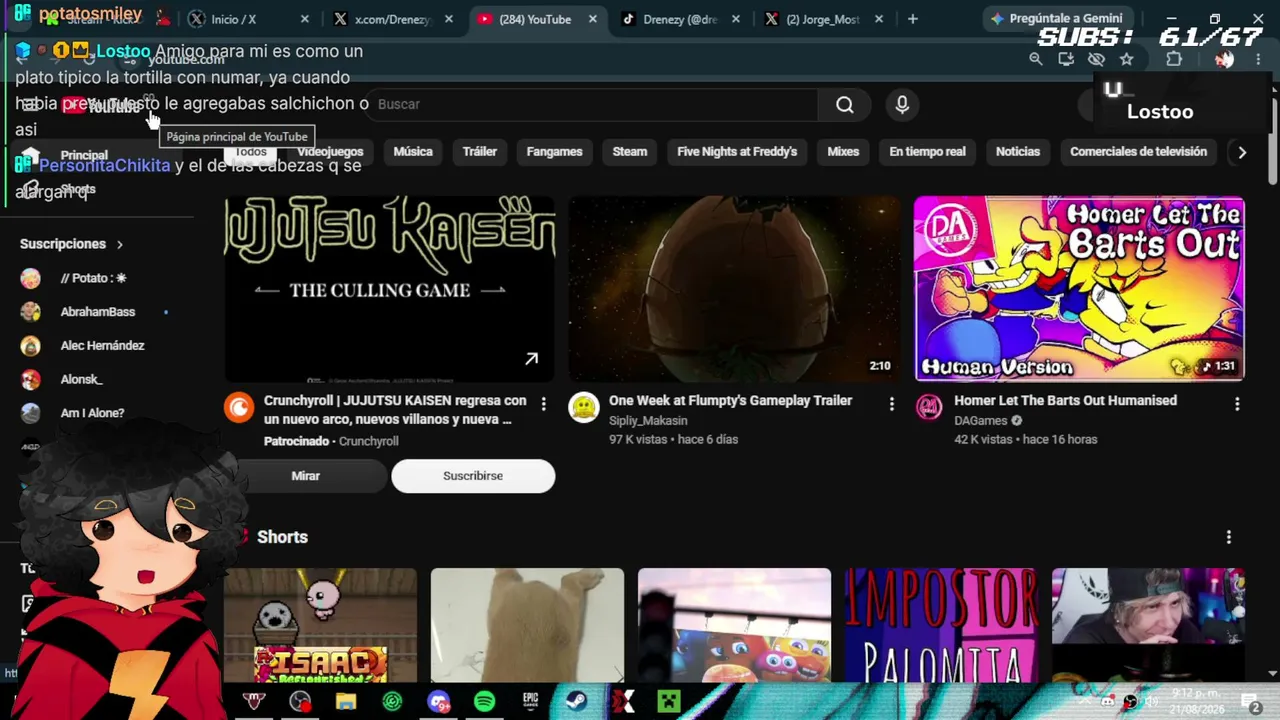Start voice search with the microphone icon
This screenshot has width=1280, height=720.
coord(902,105)
